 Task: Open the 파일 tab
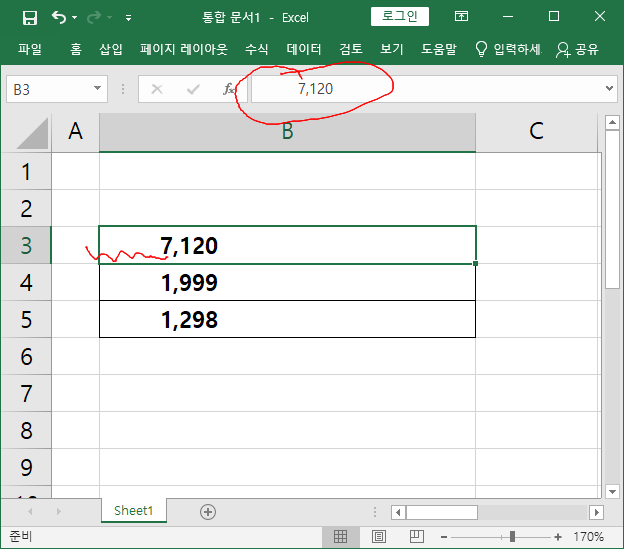[x=30, y=49]
